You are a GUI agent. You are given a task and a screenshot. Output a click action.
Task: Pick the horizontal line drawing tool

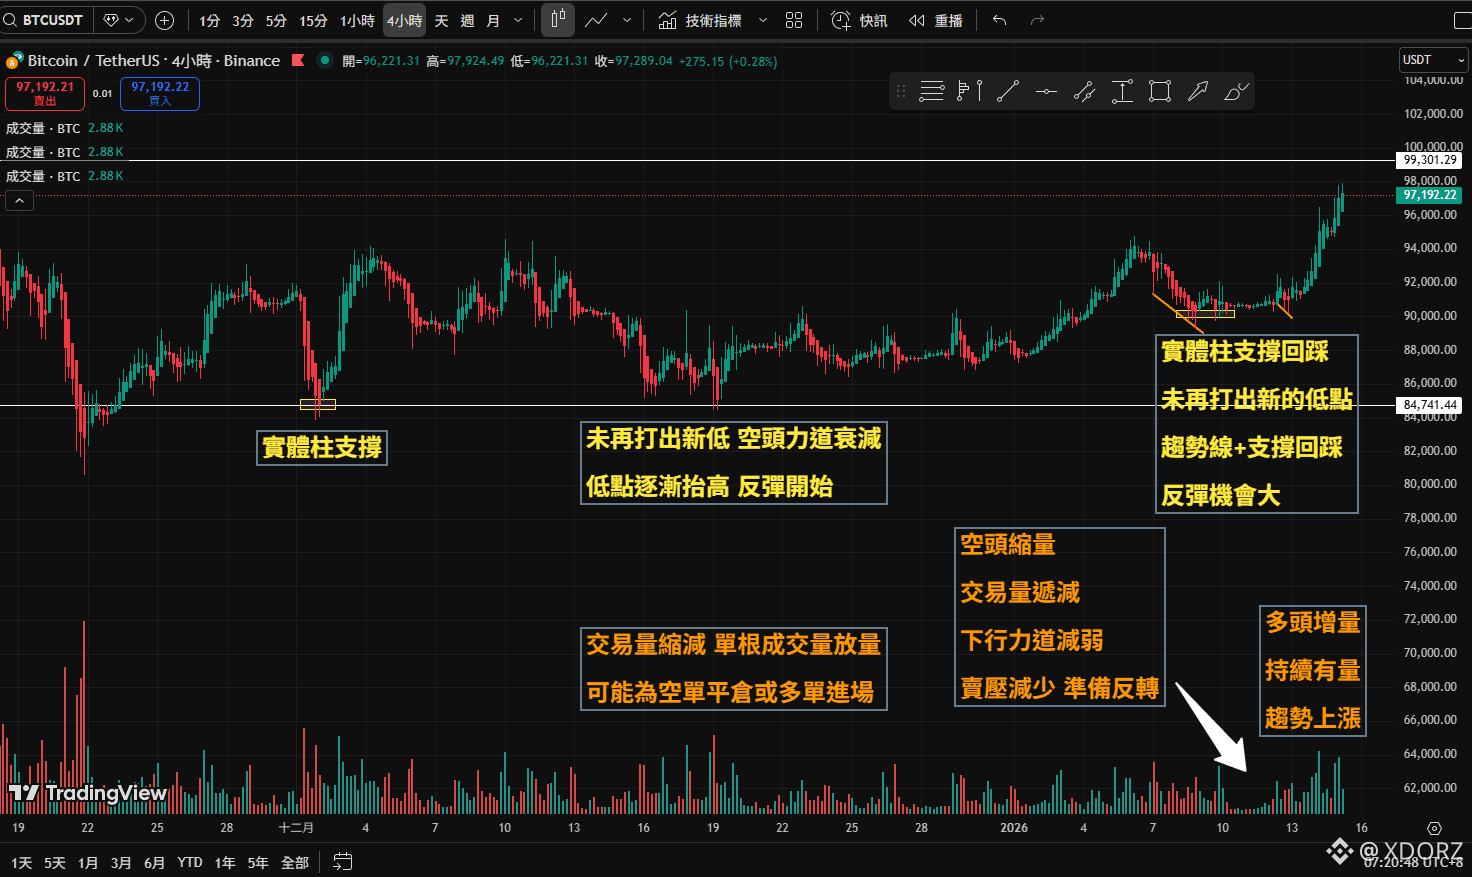[x=1046, y=92]
